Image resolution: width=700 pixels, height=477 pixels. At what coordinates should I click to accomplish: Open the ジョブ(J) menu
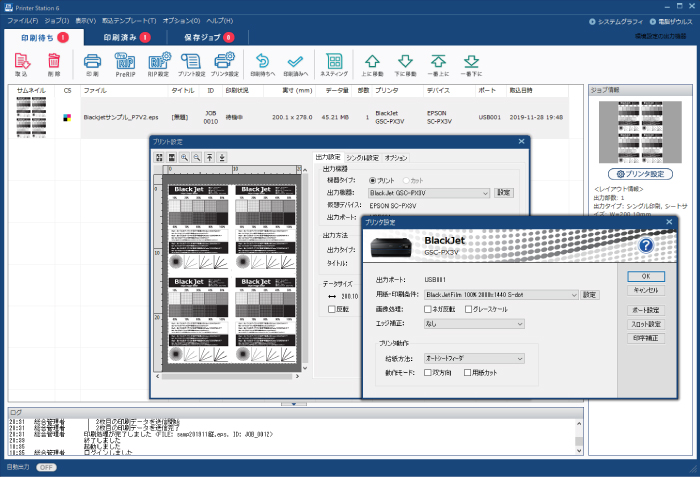coord(57,21)
